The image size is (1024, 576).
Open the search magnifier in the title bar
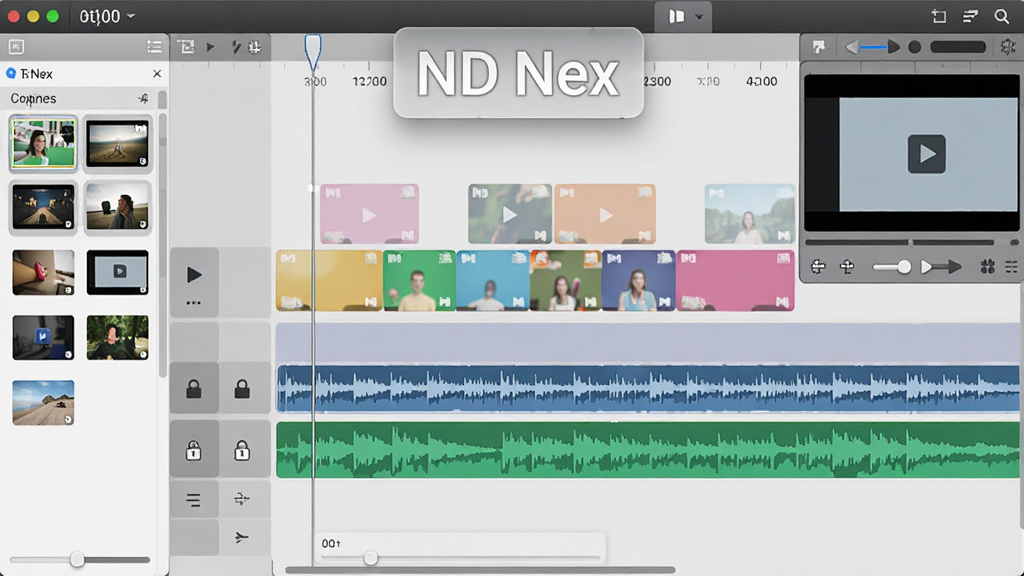coord(1001,16)
